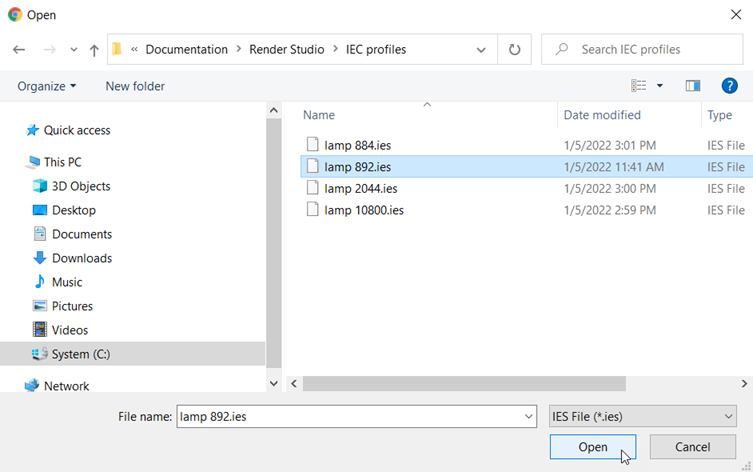
Task: Click the forward navigation arrow
Action: (49, 49)
